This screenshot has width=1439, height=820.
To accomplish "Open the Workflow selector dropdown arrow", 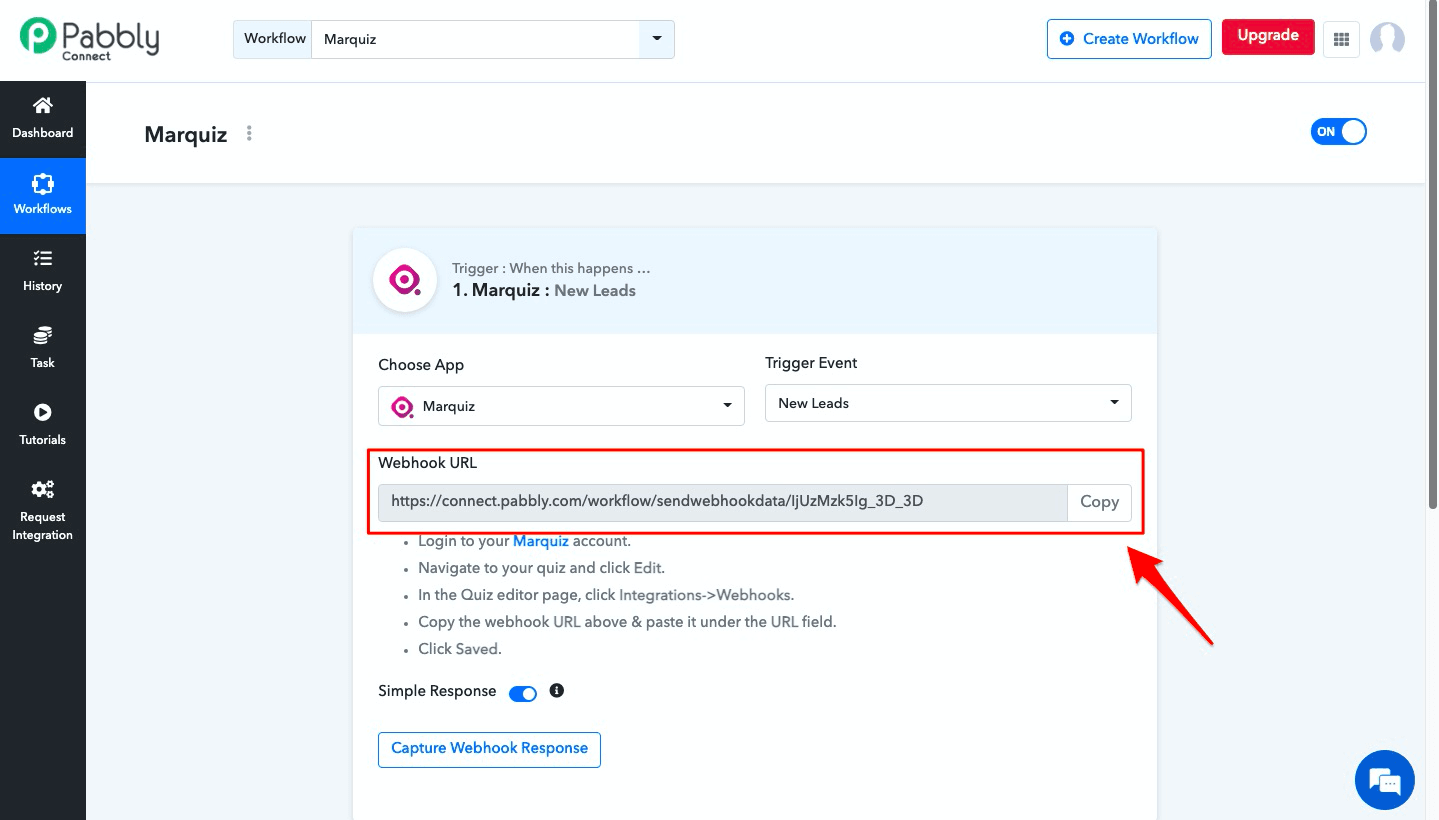I will pyautogui.click(x=657, y=39).
